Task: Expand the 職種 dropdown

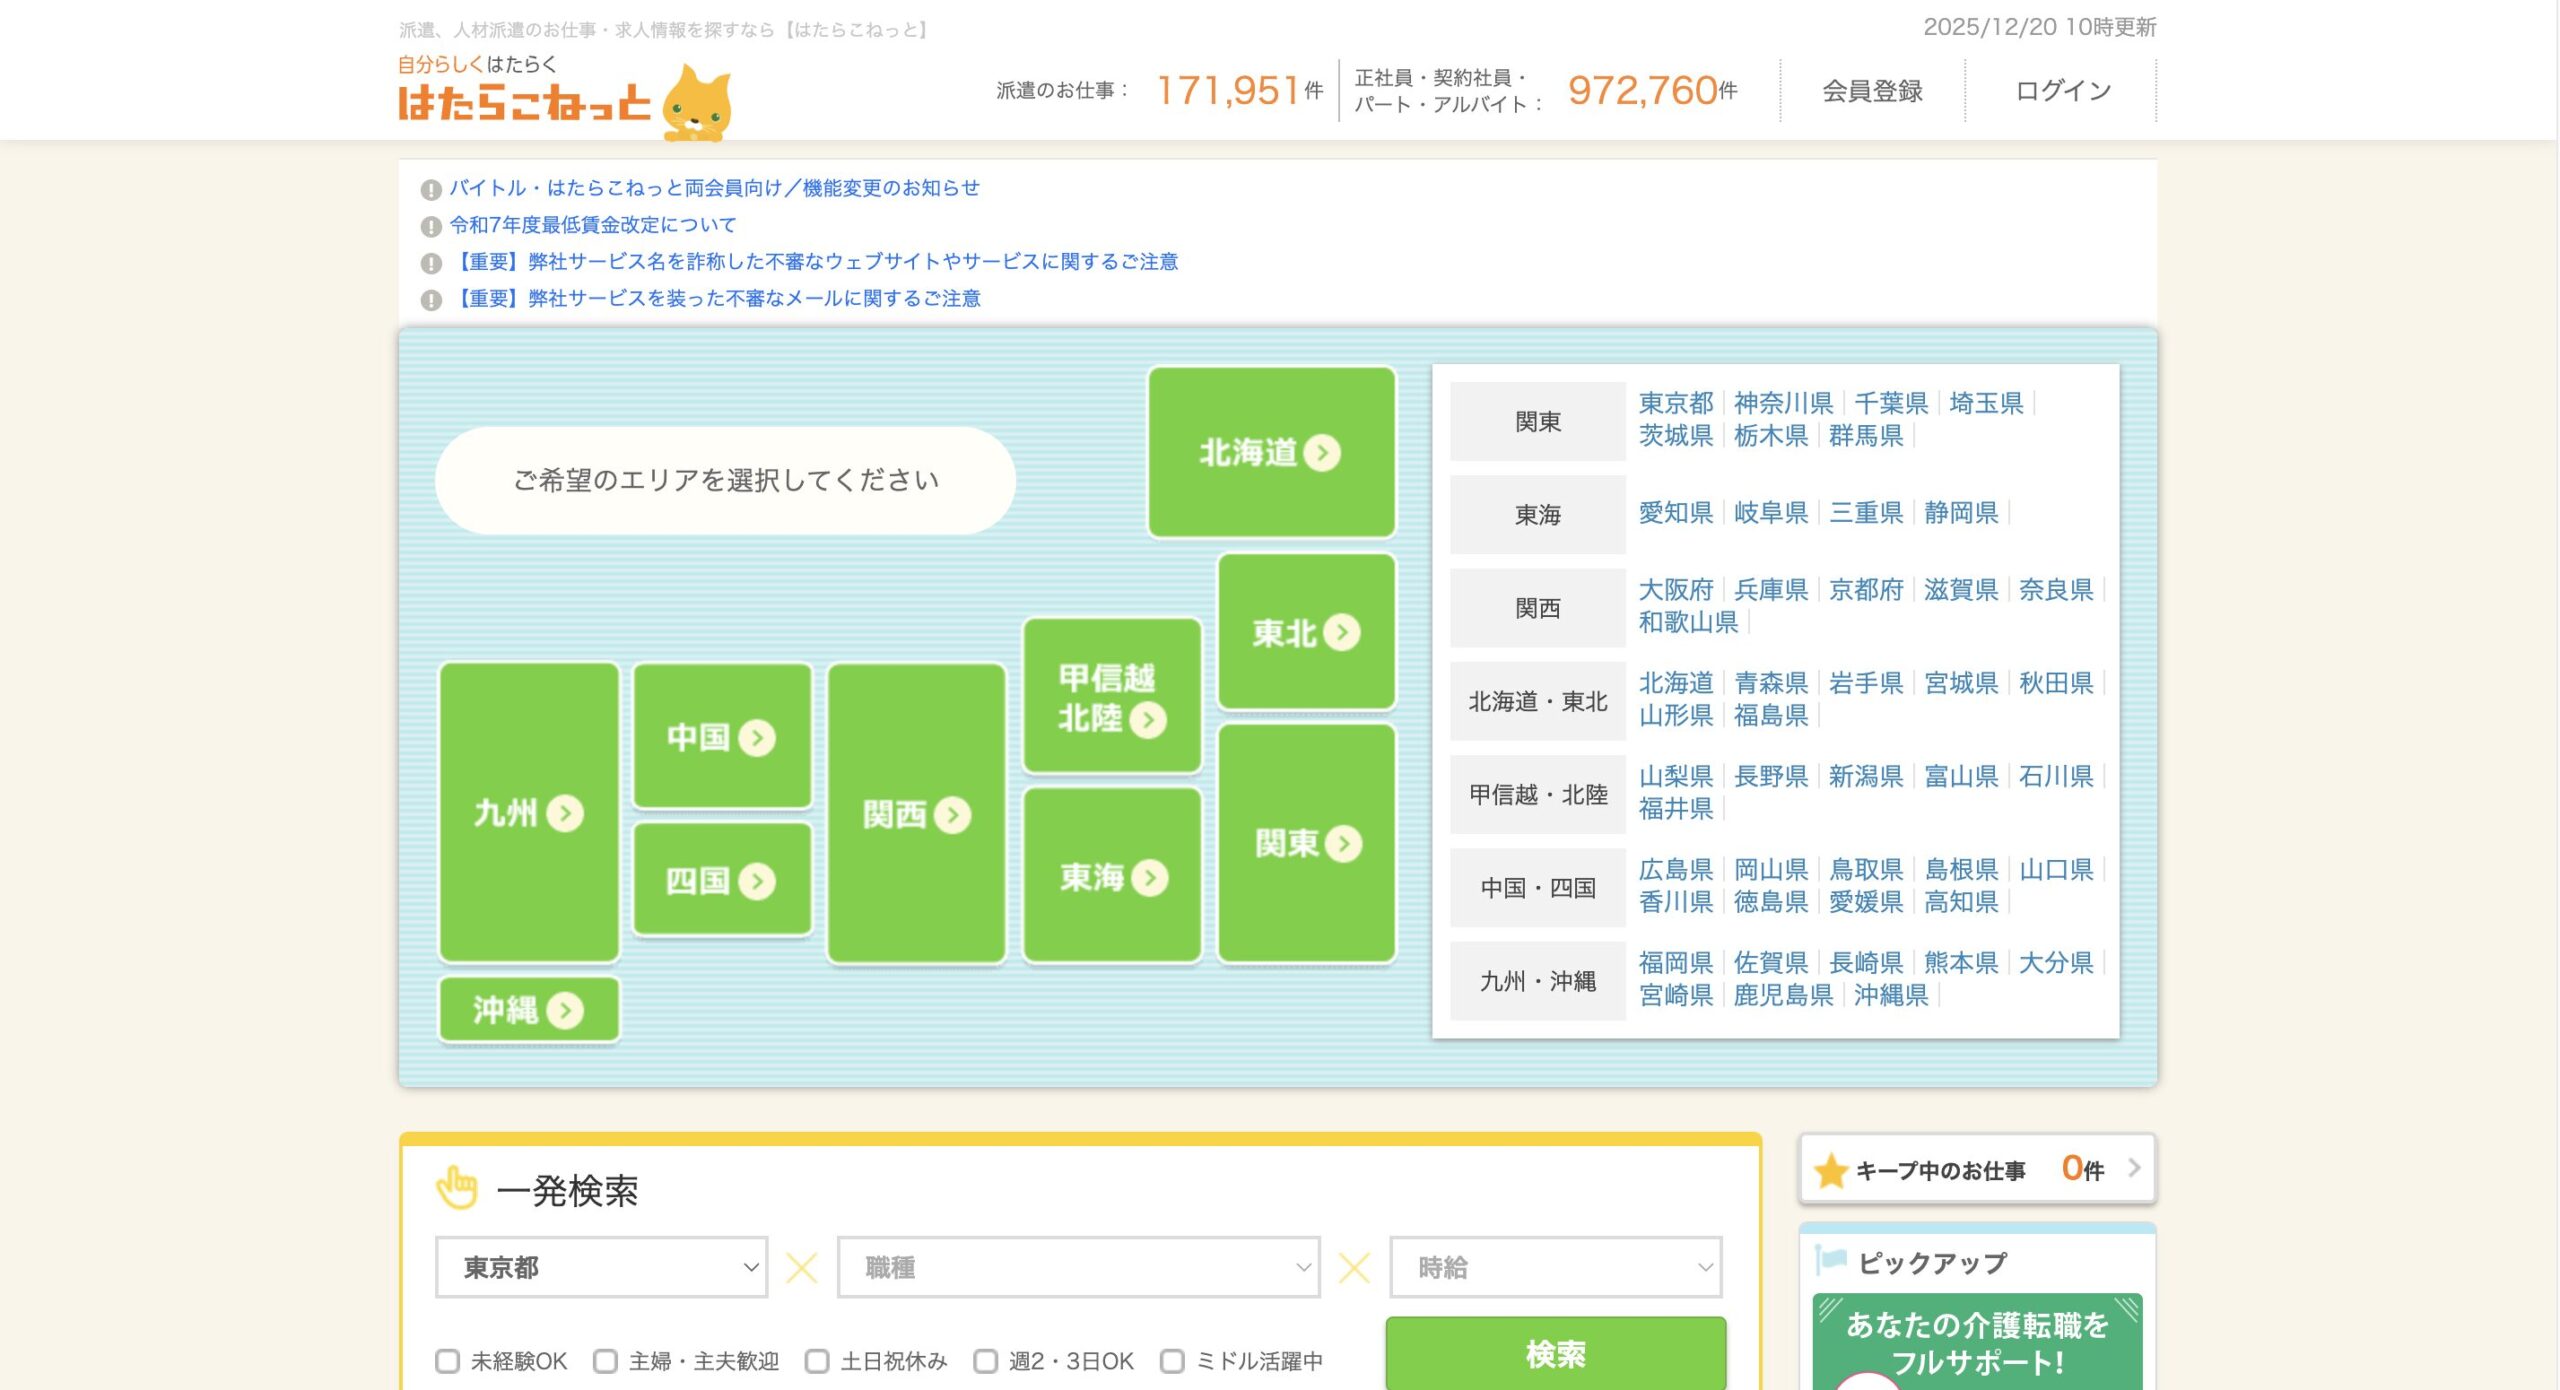Action: pos(1078,1267)
